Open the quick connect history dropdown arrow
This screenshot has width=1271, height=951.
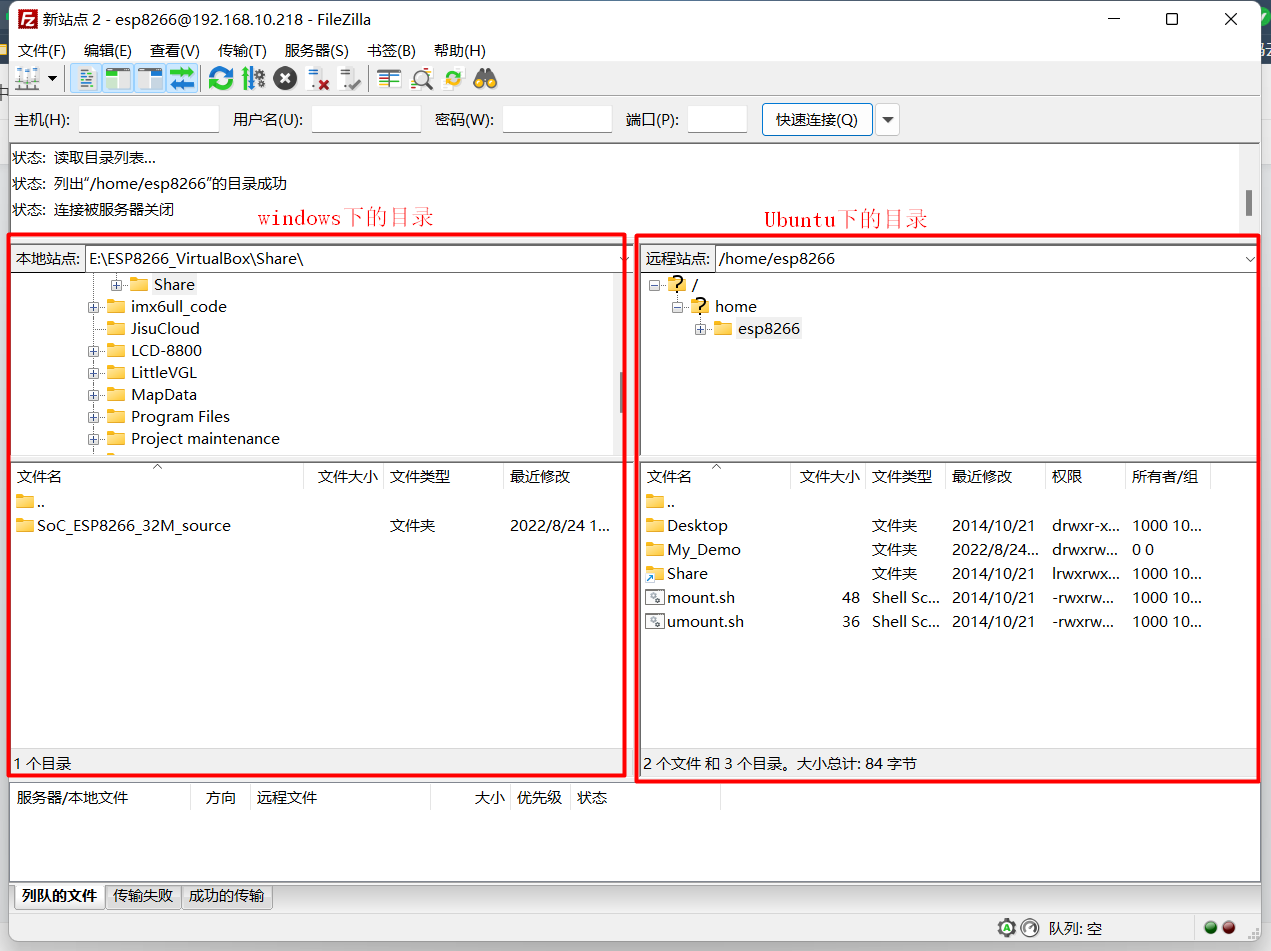[x=887, y=120]
